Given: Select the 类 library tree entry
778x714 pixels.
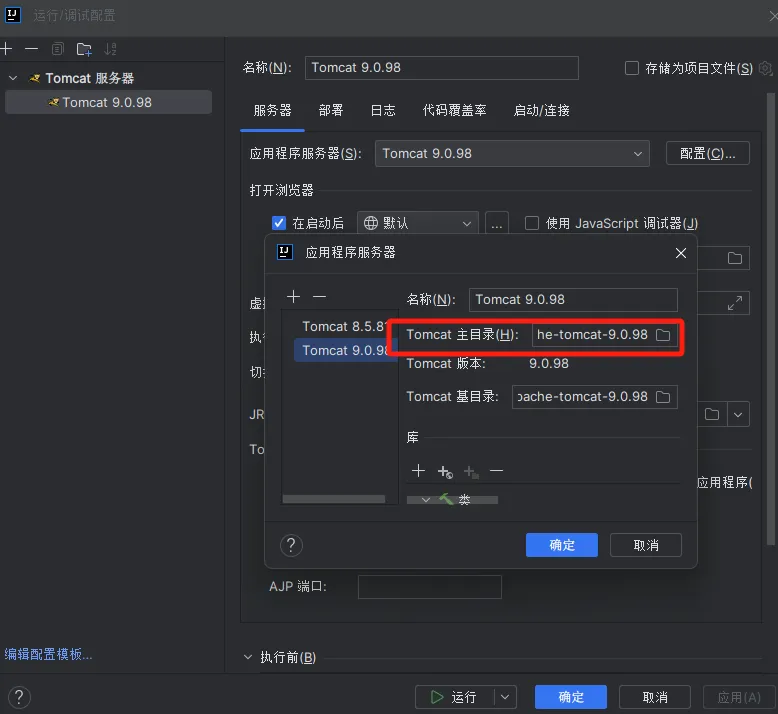Looking at the screenshot, I should click(x=464, y=500).
